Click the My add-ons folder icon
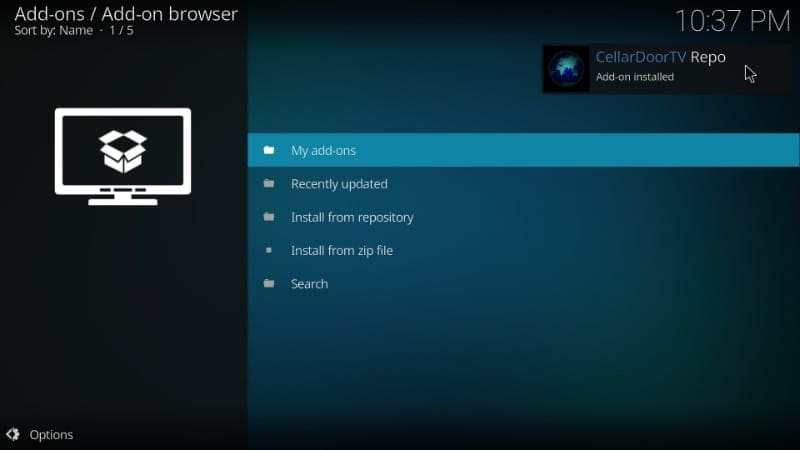Image resolution: width=800 pixels, height=450 pixels. click(269, 150)
